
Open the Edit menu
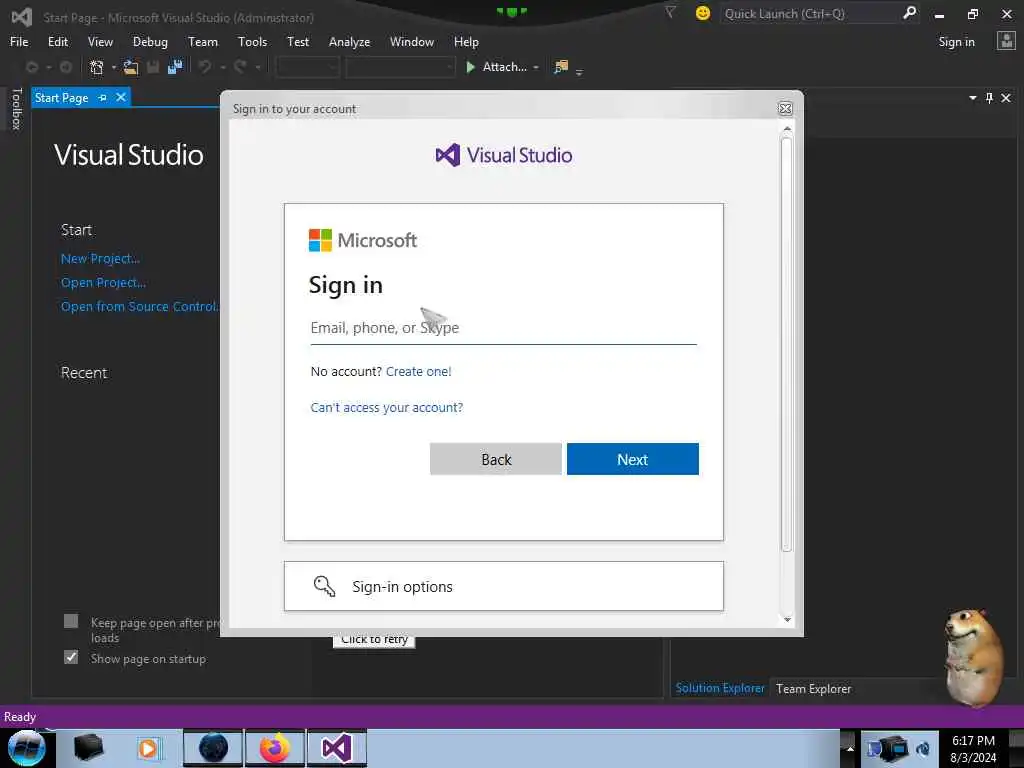coord(57,42)
